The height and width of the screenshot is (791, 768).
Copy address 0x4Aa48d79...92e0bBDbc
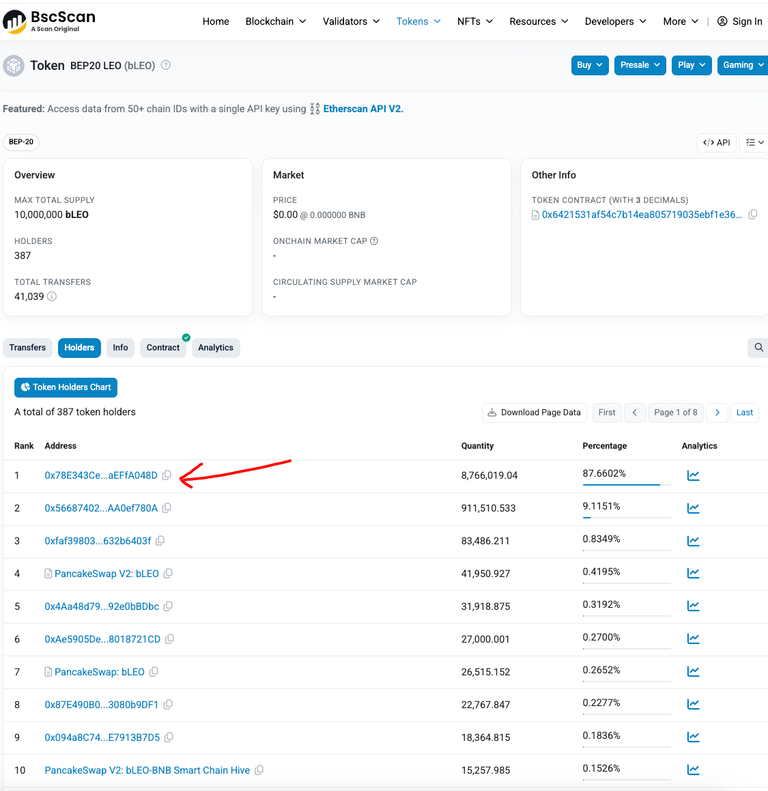(168, 606)
